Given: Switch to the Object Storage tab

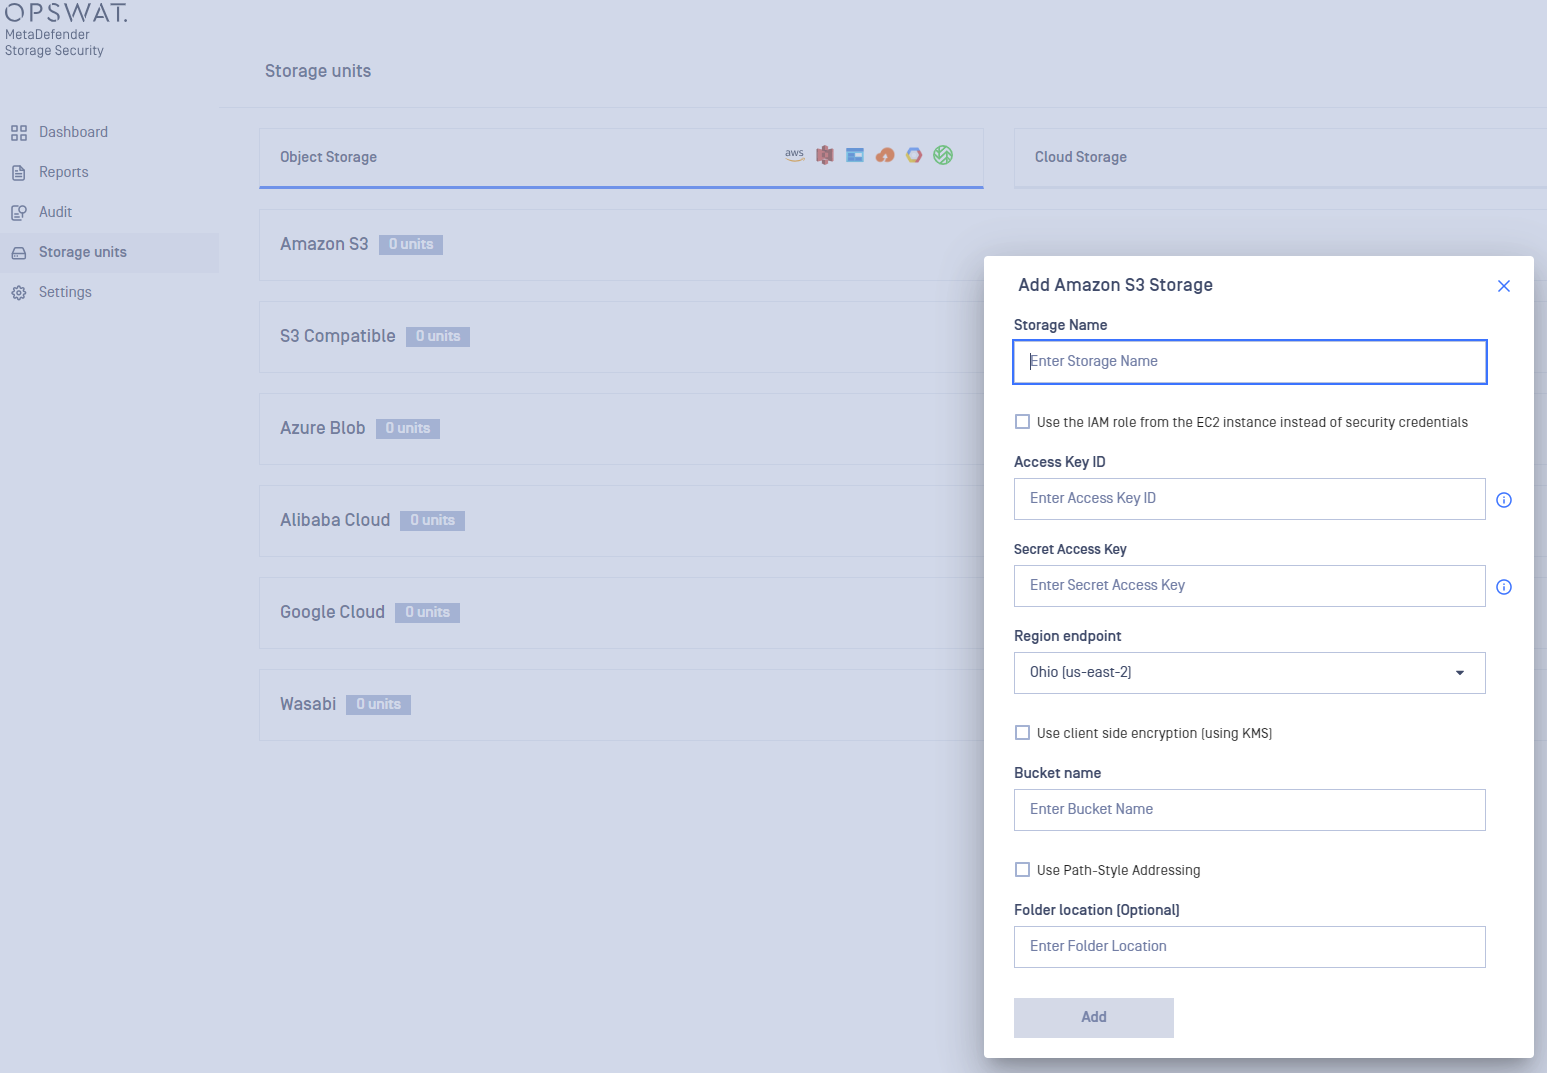Looking at the screenshot, I should [621, 157].
